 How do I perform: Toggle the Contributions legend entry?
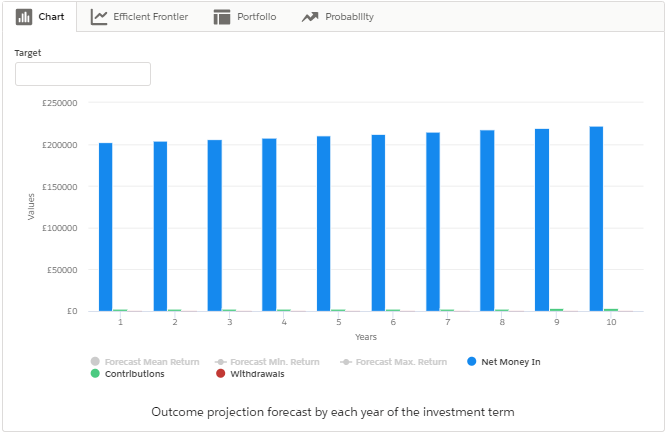coord(128,374)
